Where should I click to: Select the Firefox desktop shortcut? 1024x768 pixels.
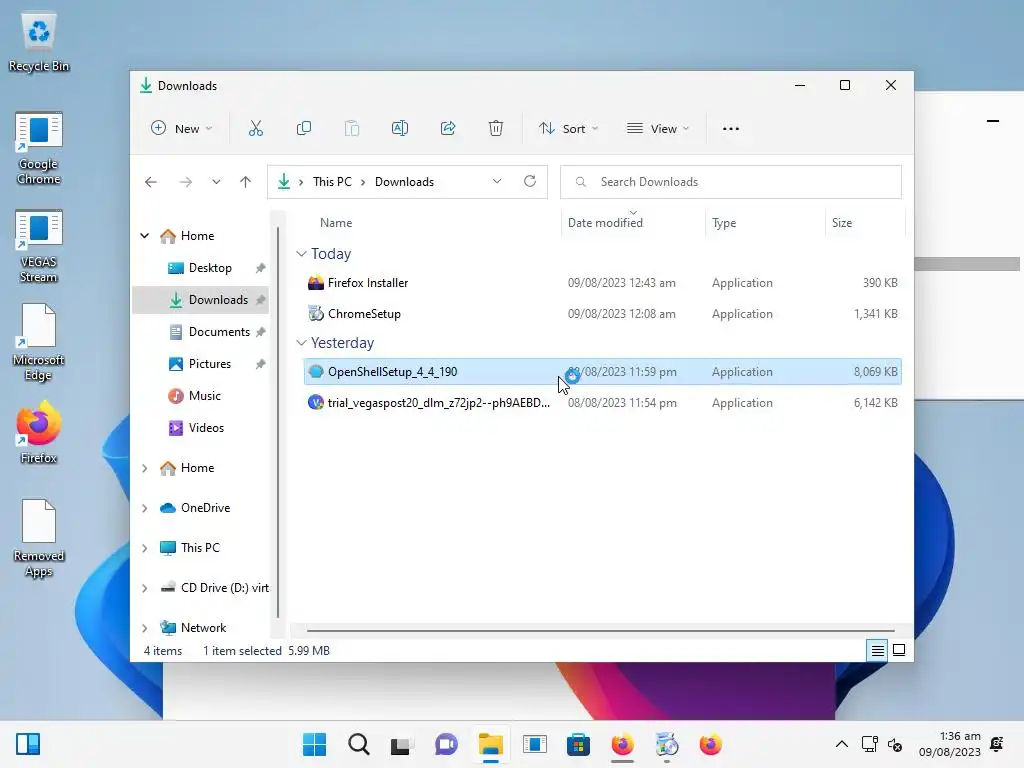[39, 433]
